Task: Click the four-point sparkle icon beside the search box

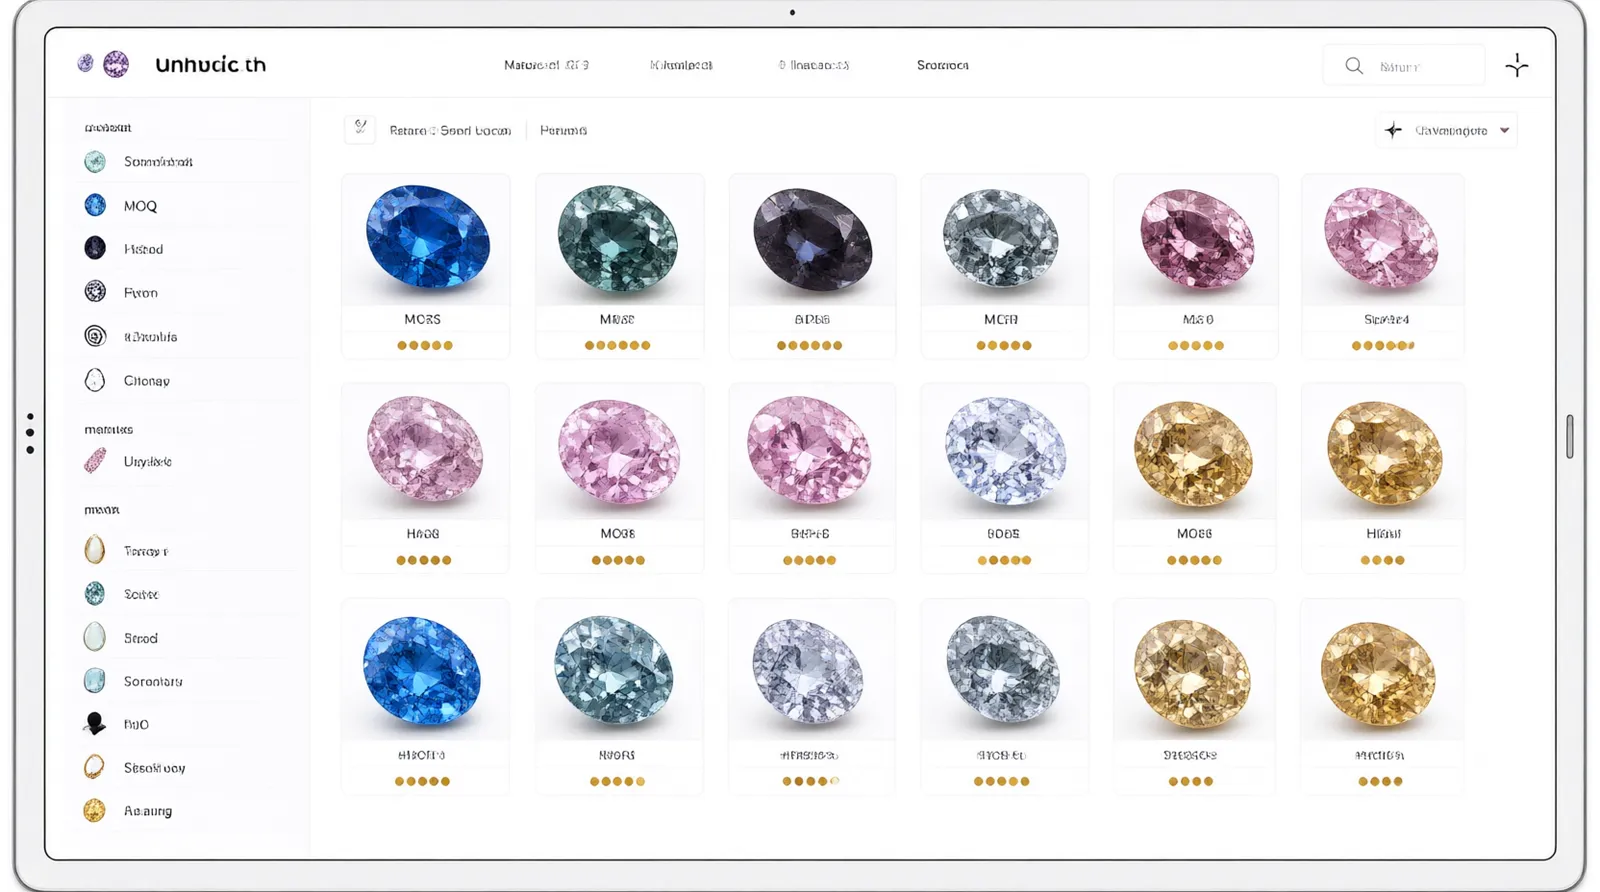Action: pos(1517,66)
